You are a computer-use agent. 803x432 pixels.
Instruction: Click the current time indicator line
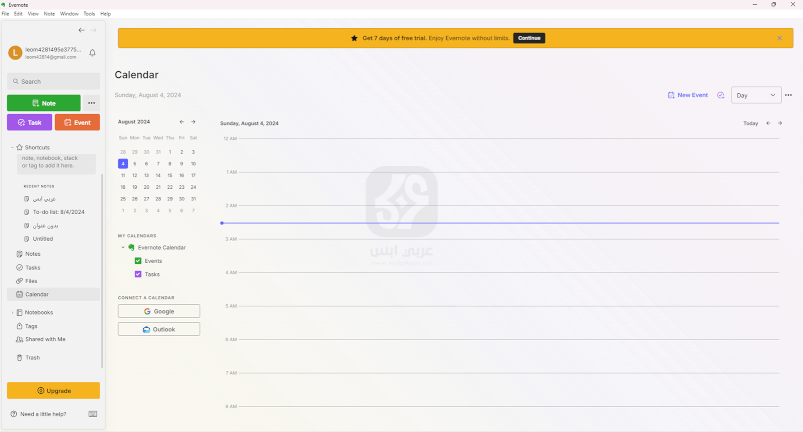[500, 223]
